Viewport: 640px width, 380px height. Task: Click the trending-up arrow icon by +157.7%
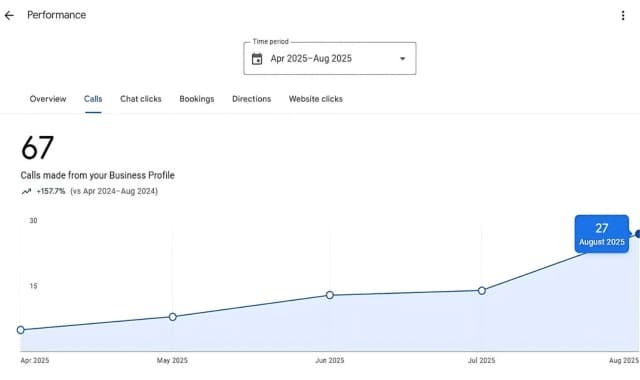pos(27,191)
